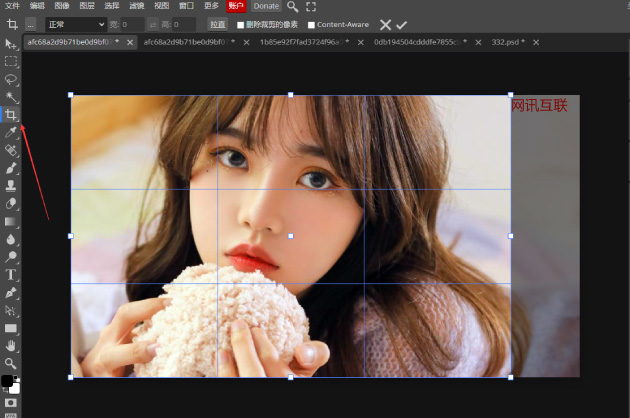Confirm the crop with the checkmark

[x=402, y=24]
